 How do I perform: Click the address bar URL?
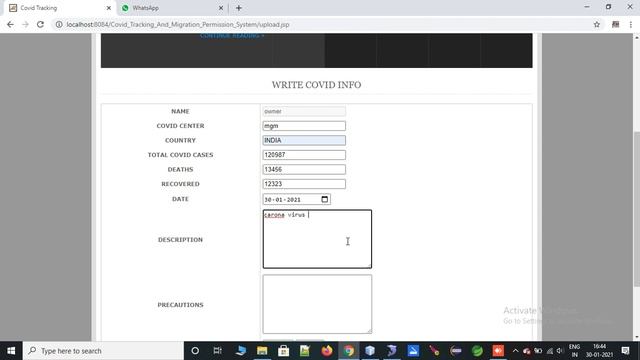(178, 24)
